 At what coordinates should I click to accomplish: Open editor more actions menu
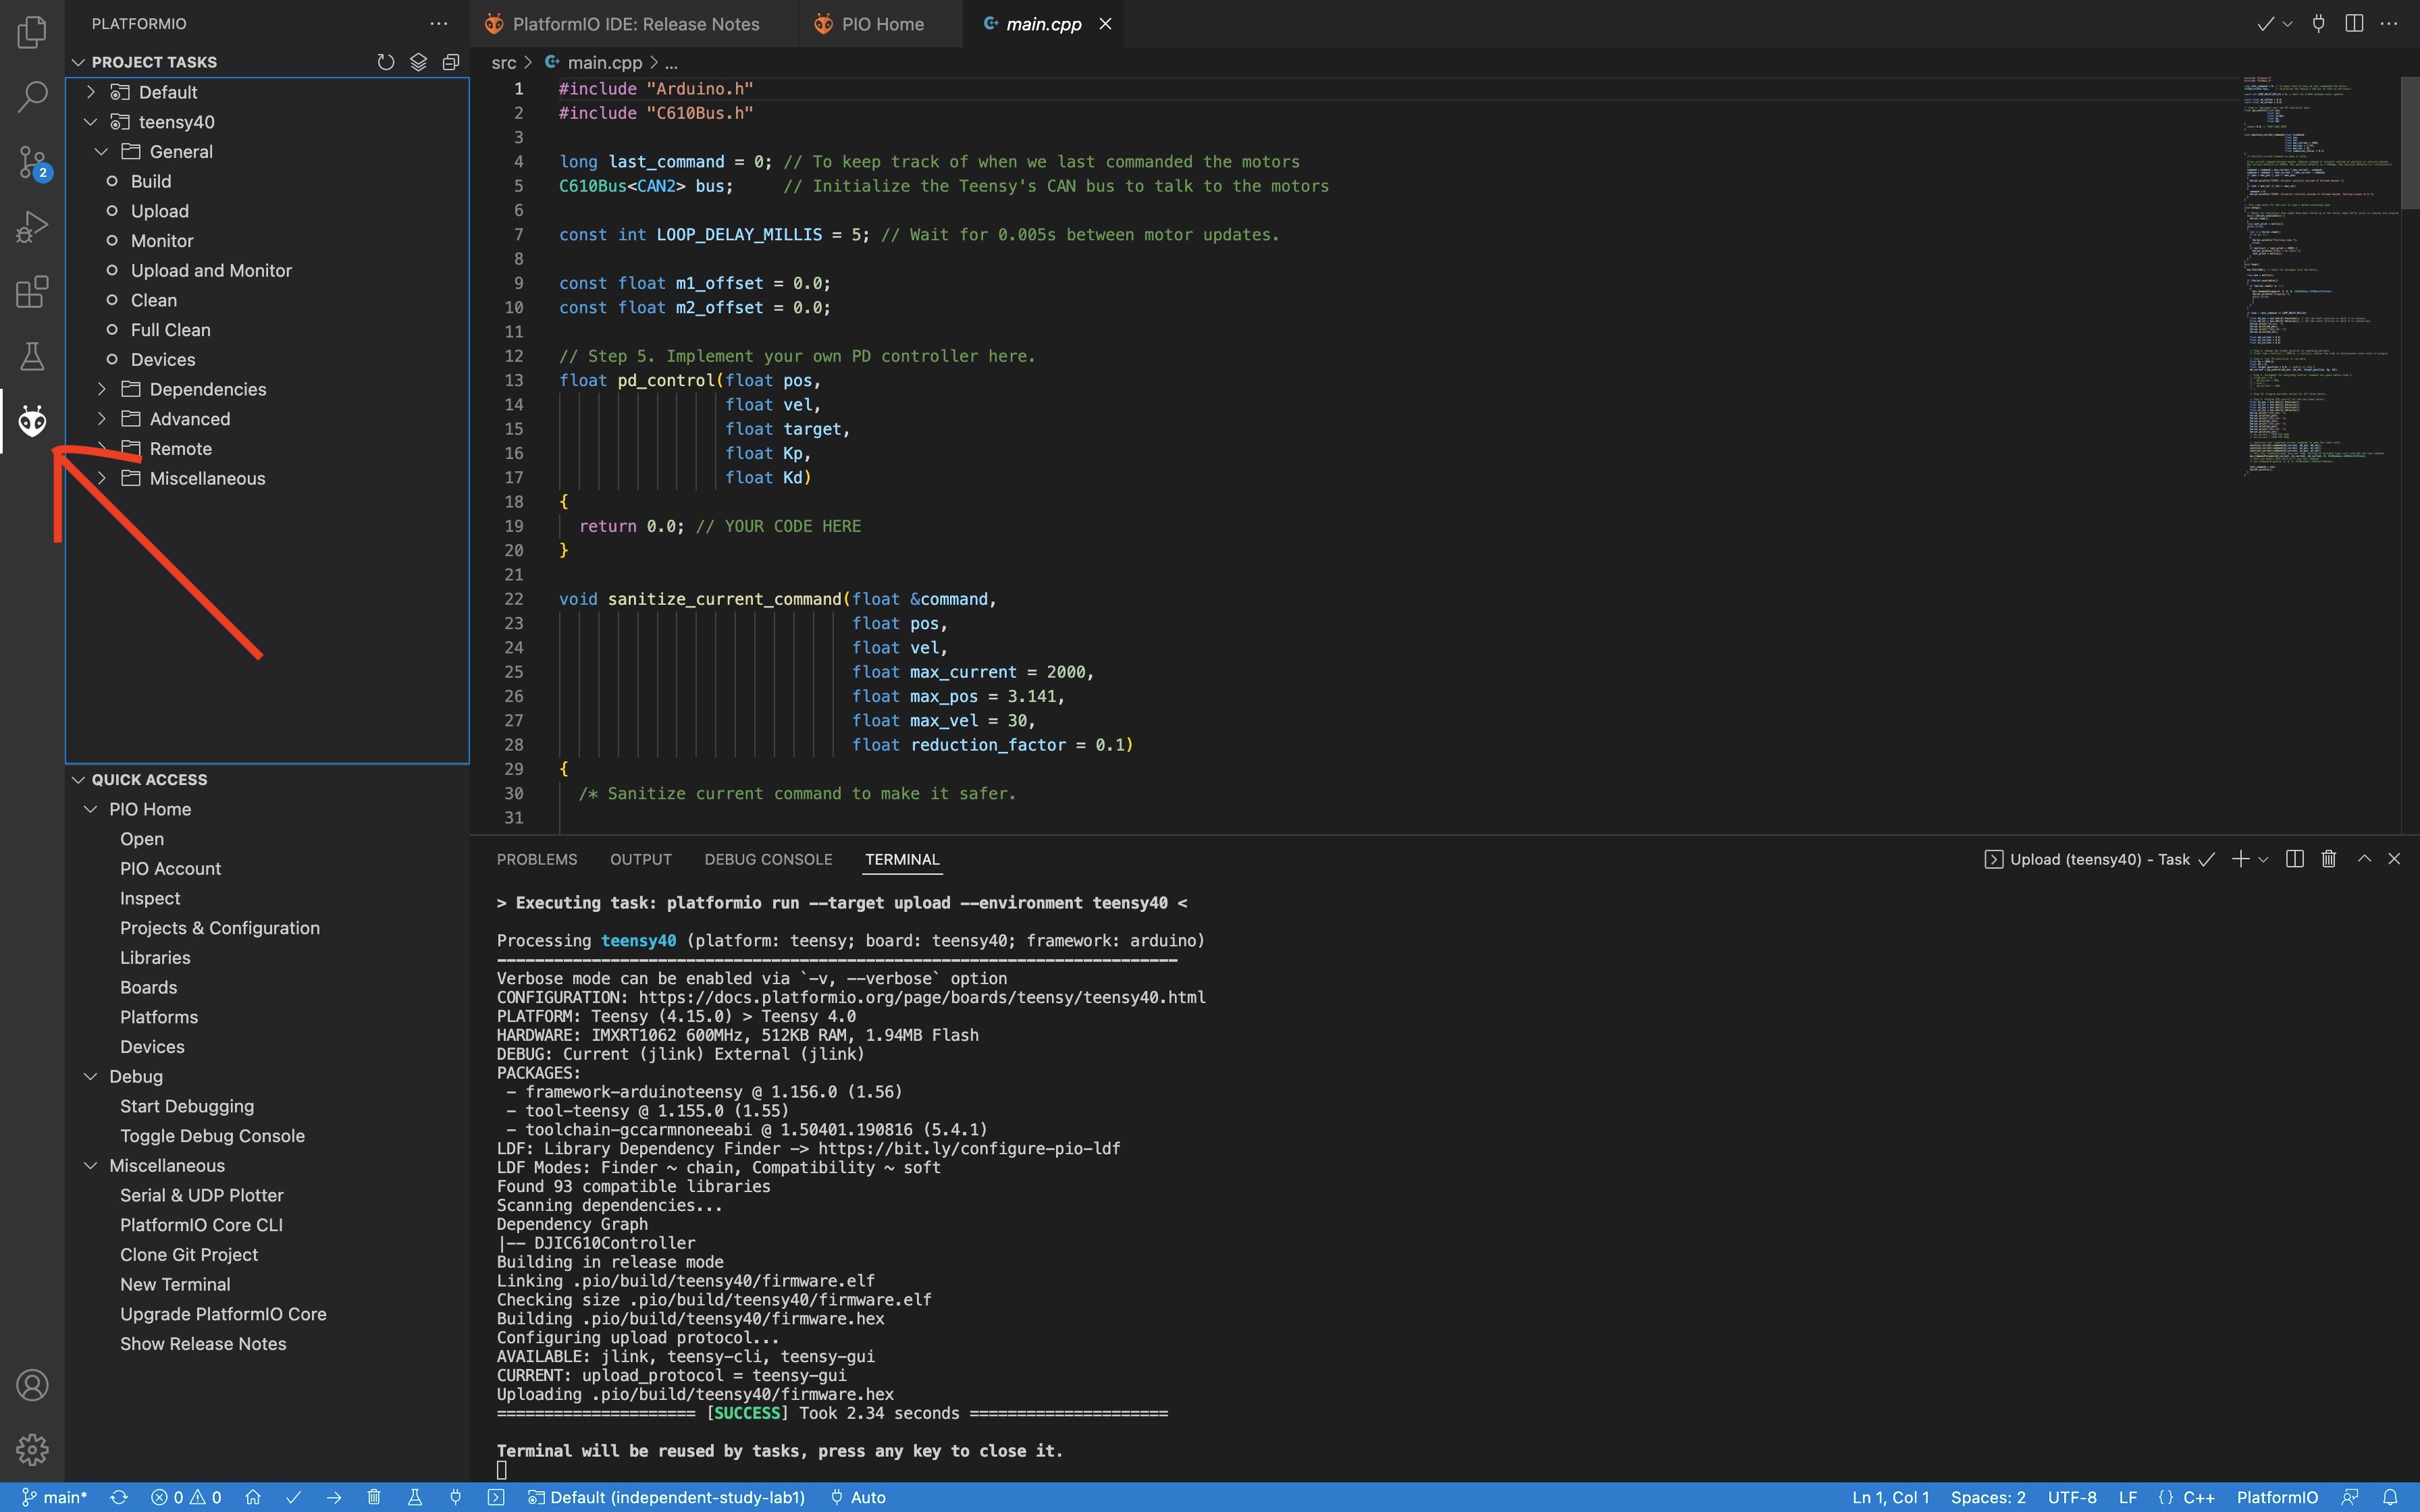point(2389,24)
